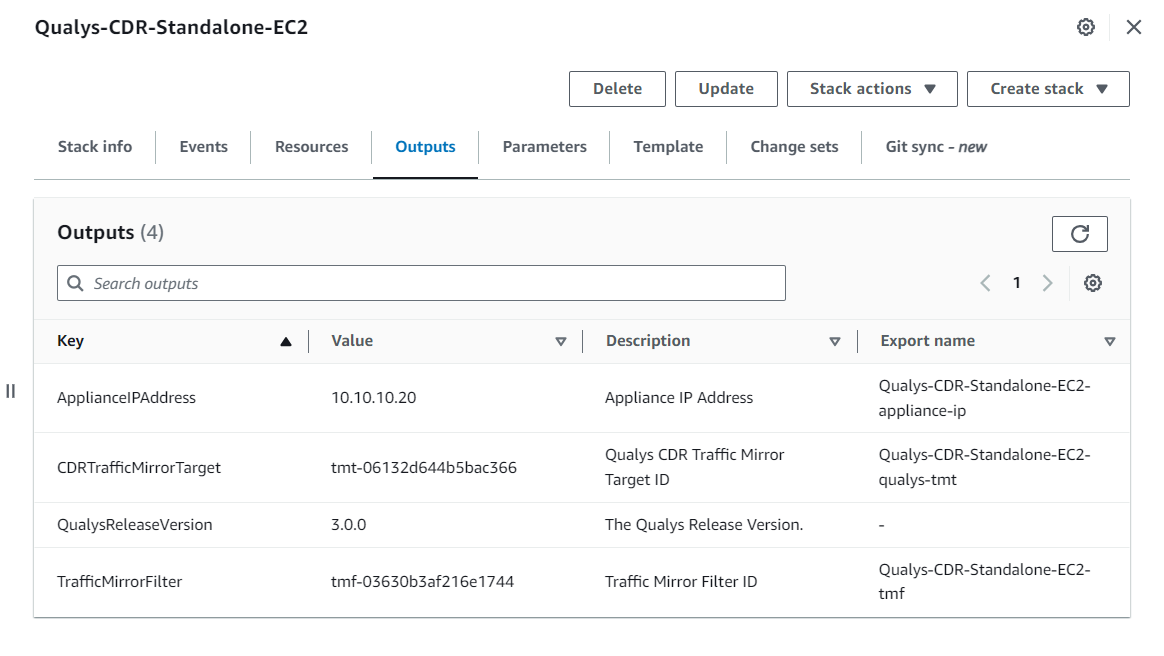Click the Qualys-CDR-Standalone-EC2 title
The height and width of the screenshot is (656, 1164).
(x=171, y=27)
